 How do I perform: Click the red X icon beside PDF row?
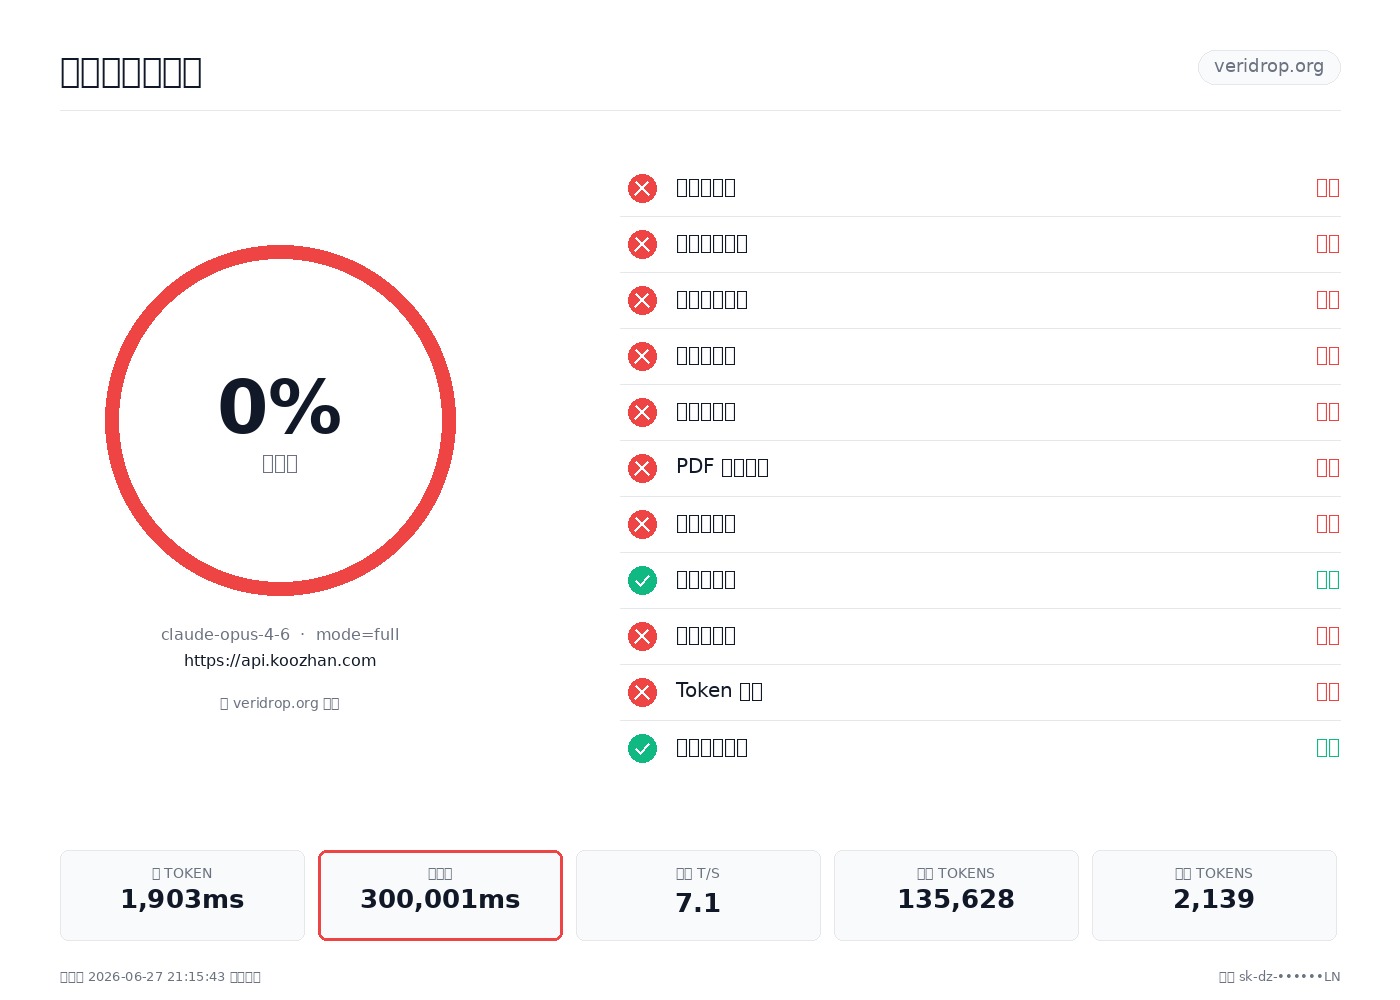(642, 468)
